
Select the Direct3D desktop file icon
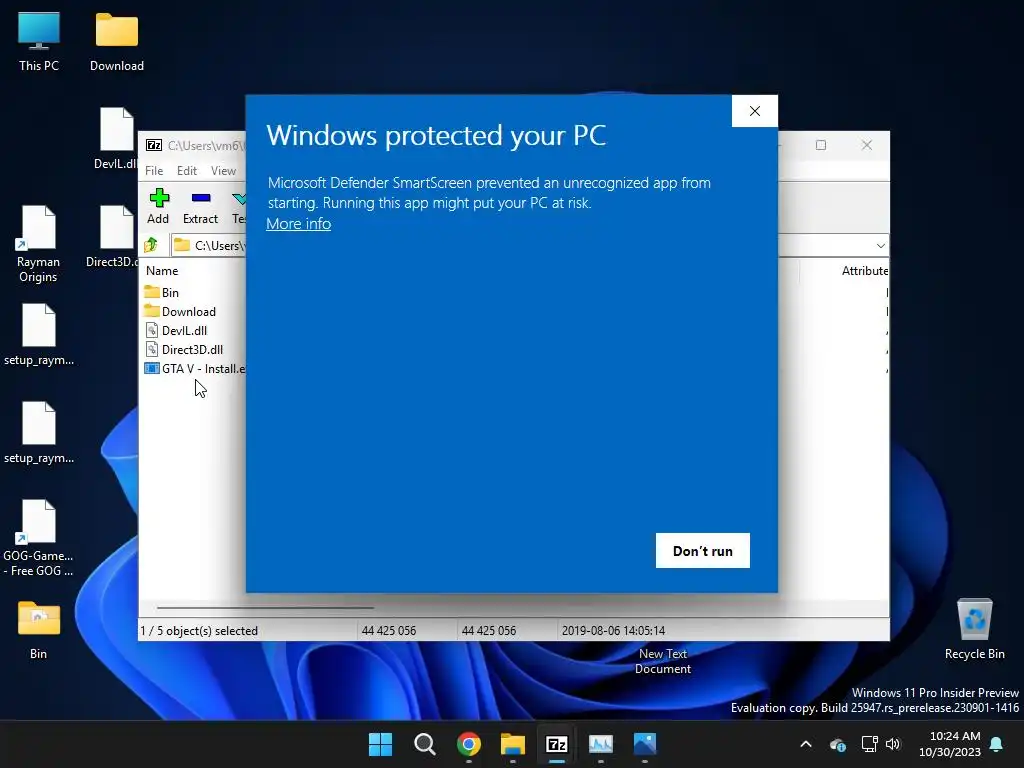click(x=112, y=236)
